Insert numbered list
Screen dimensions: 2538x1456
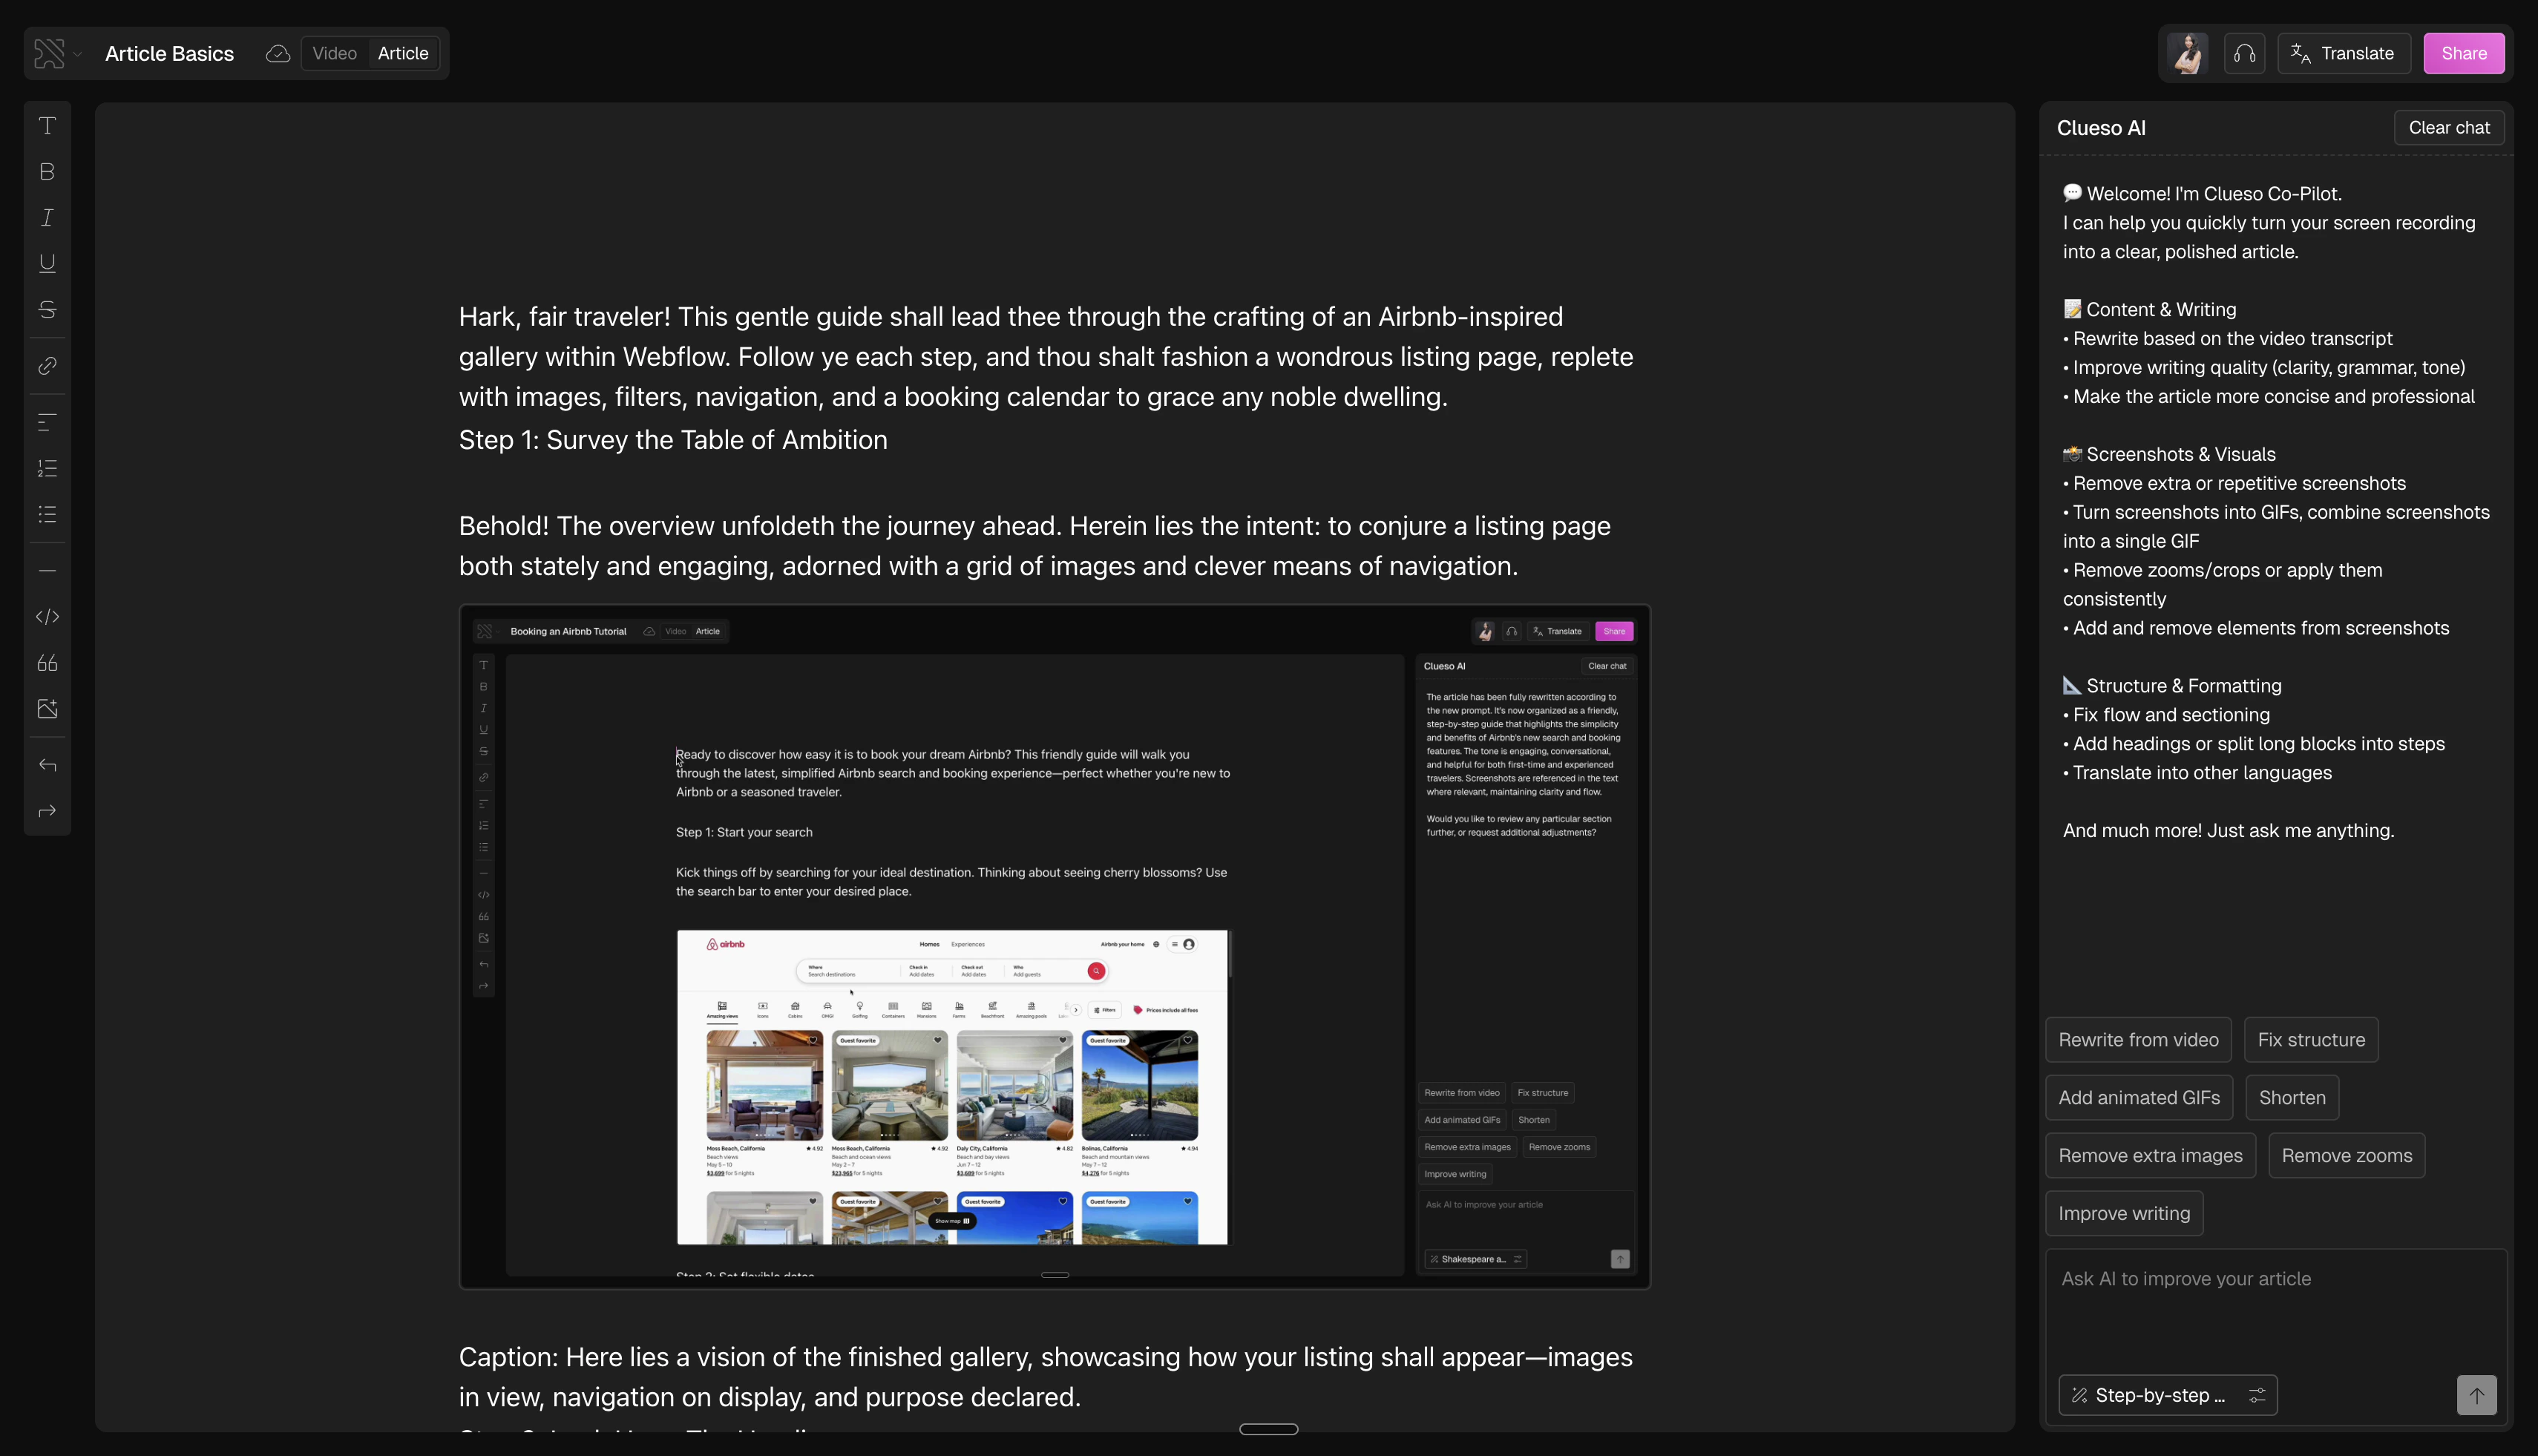47,468
